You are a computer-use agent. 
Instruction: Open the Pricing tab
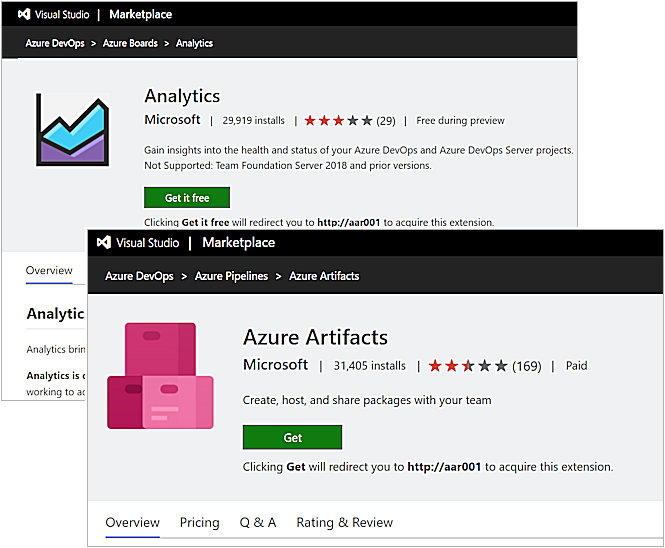[199, 523]
